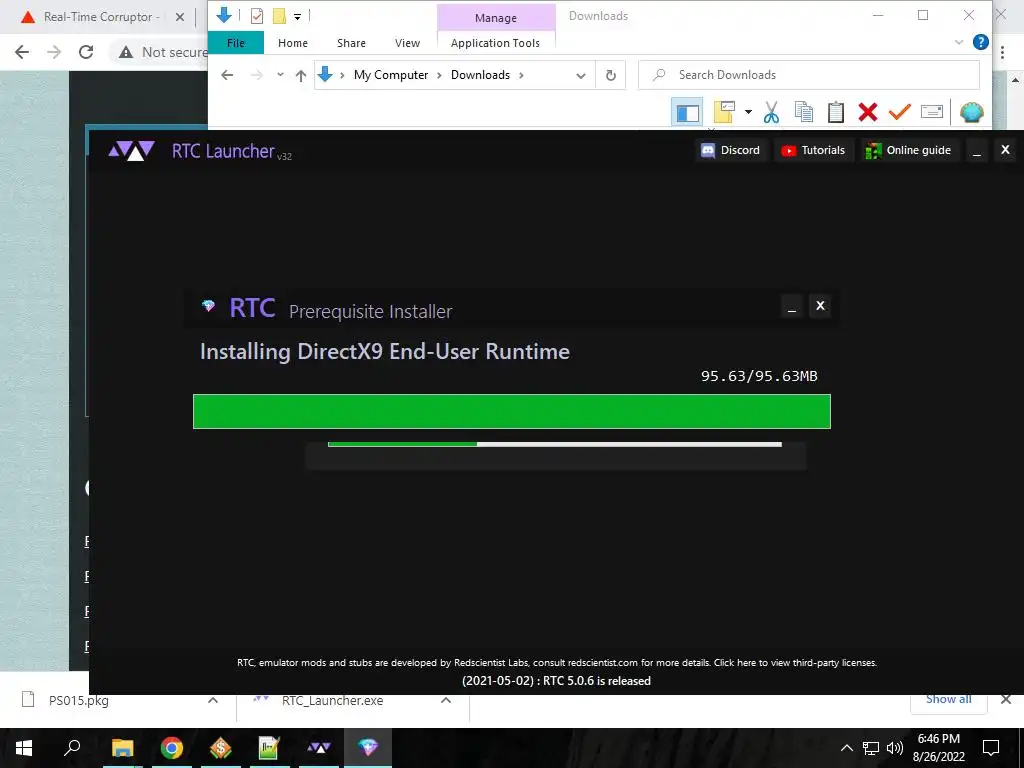The image size is (1024, 768).
Task: Go forward in File Explorer navigation
Action: [257, 75]
